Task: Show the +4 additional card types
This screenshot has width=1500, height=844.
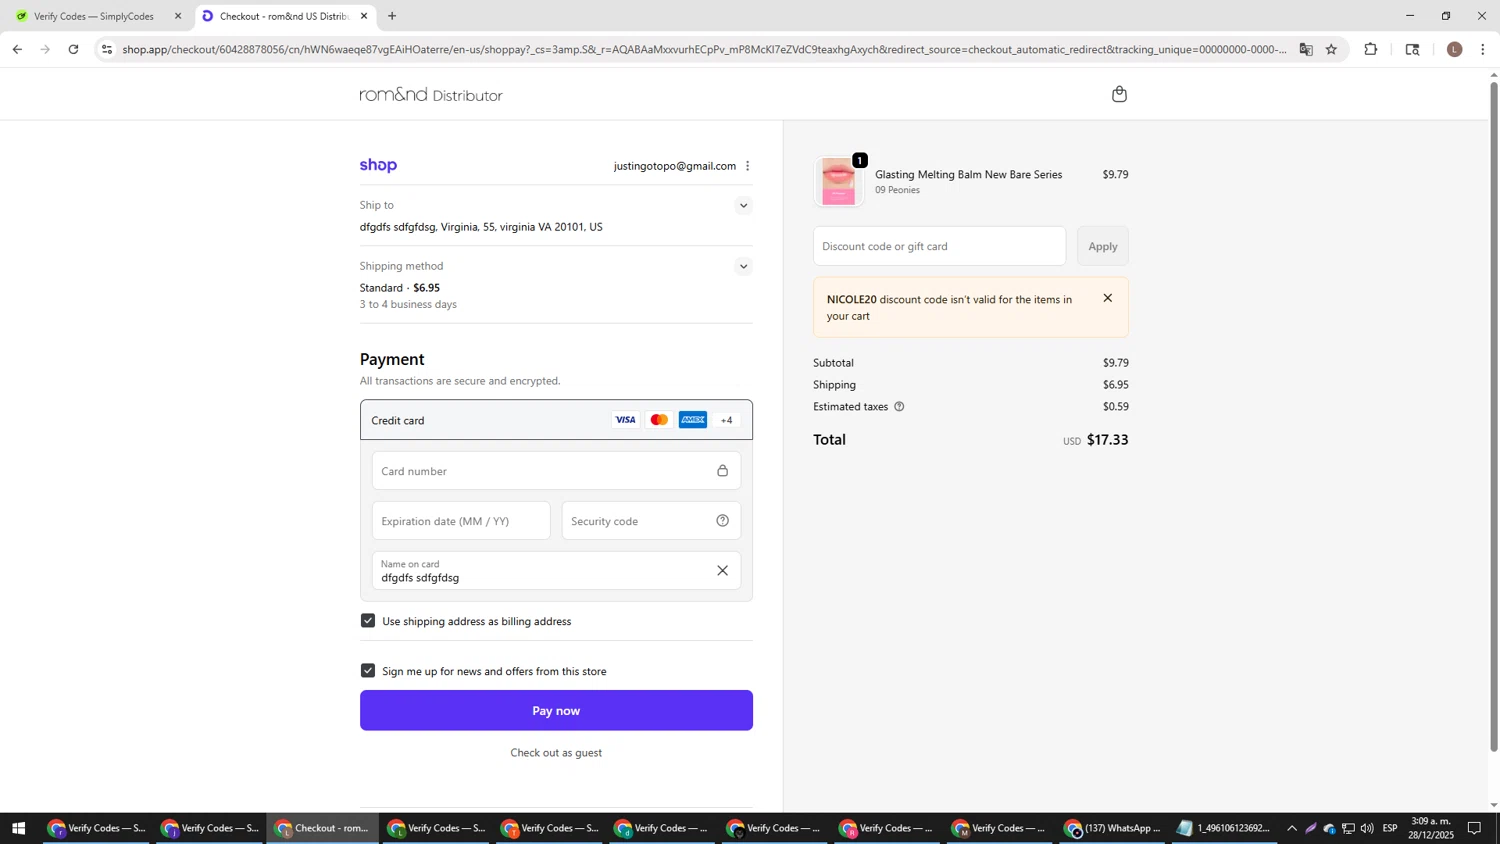Action: 727,420
